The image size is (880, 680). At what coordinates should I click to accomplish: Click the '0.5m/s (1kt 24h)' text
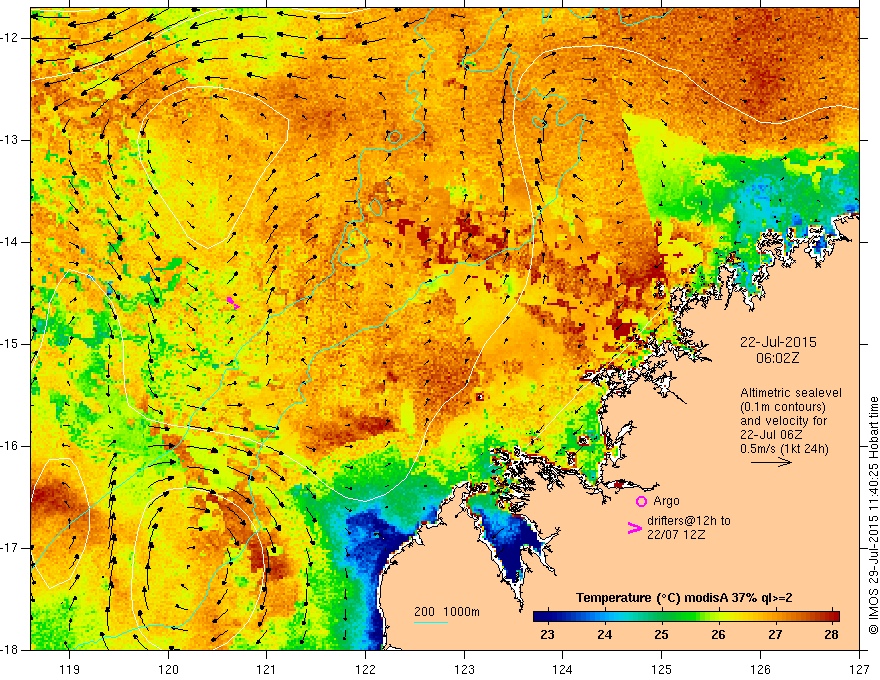784,448
